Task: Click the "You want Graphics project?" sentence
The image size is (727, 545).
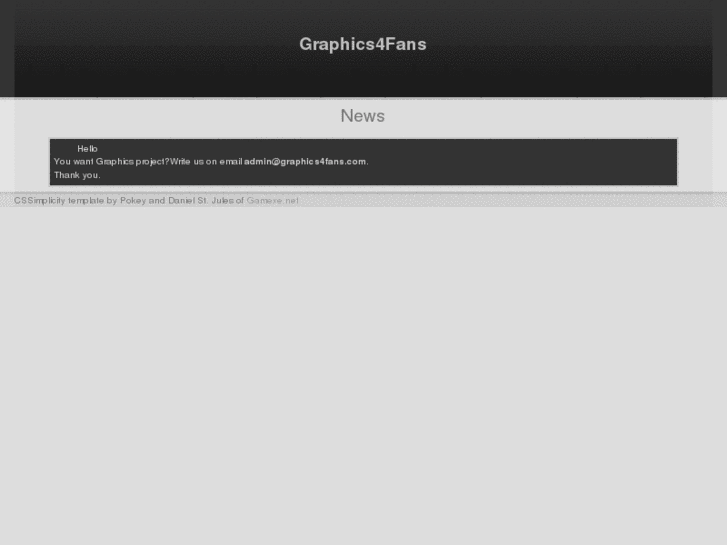Action: [112, 161]
